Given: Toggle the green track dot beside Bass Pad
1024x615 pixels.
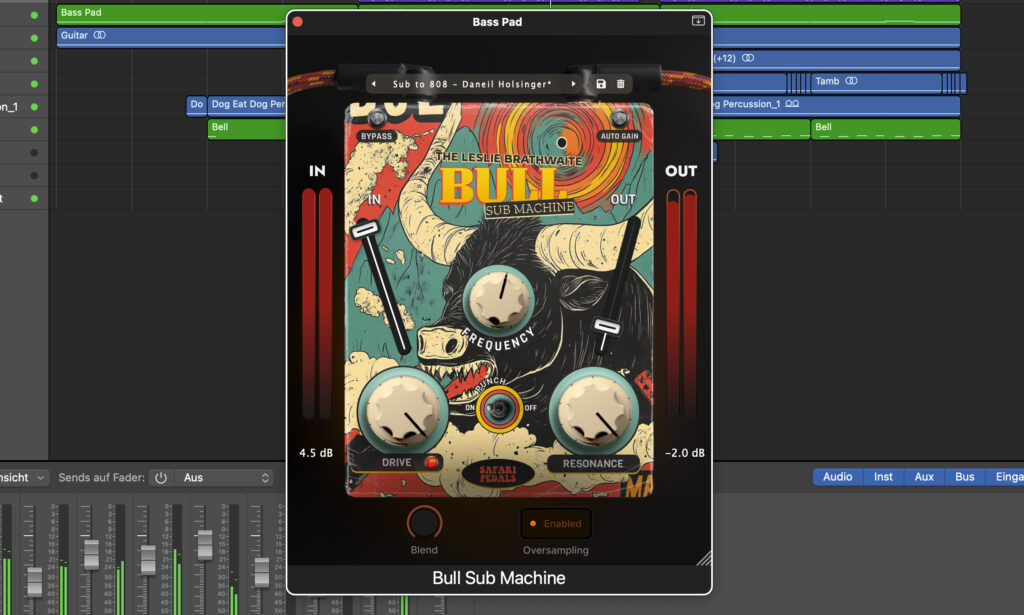Looking at the screenshot, I should (34, 15).
